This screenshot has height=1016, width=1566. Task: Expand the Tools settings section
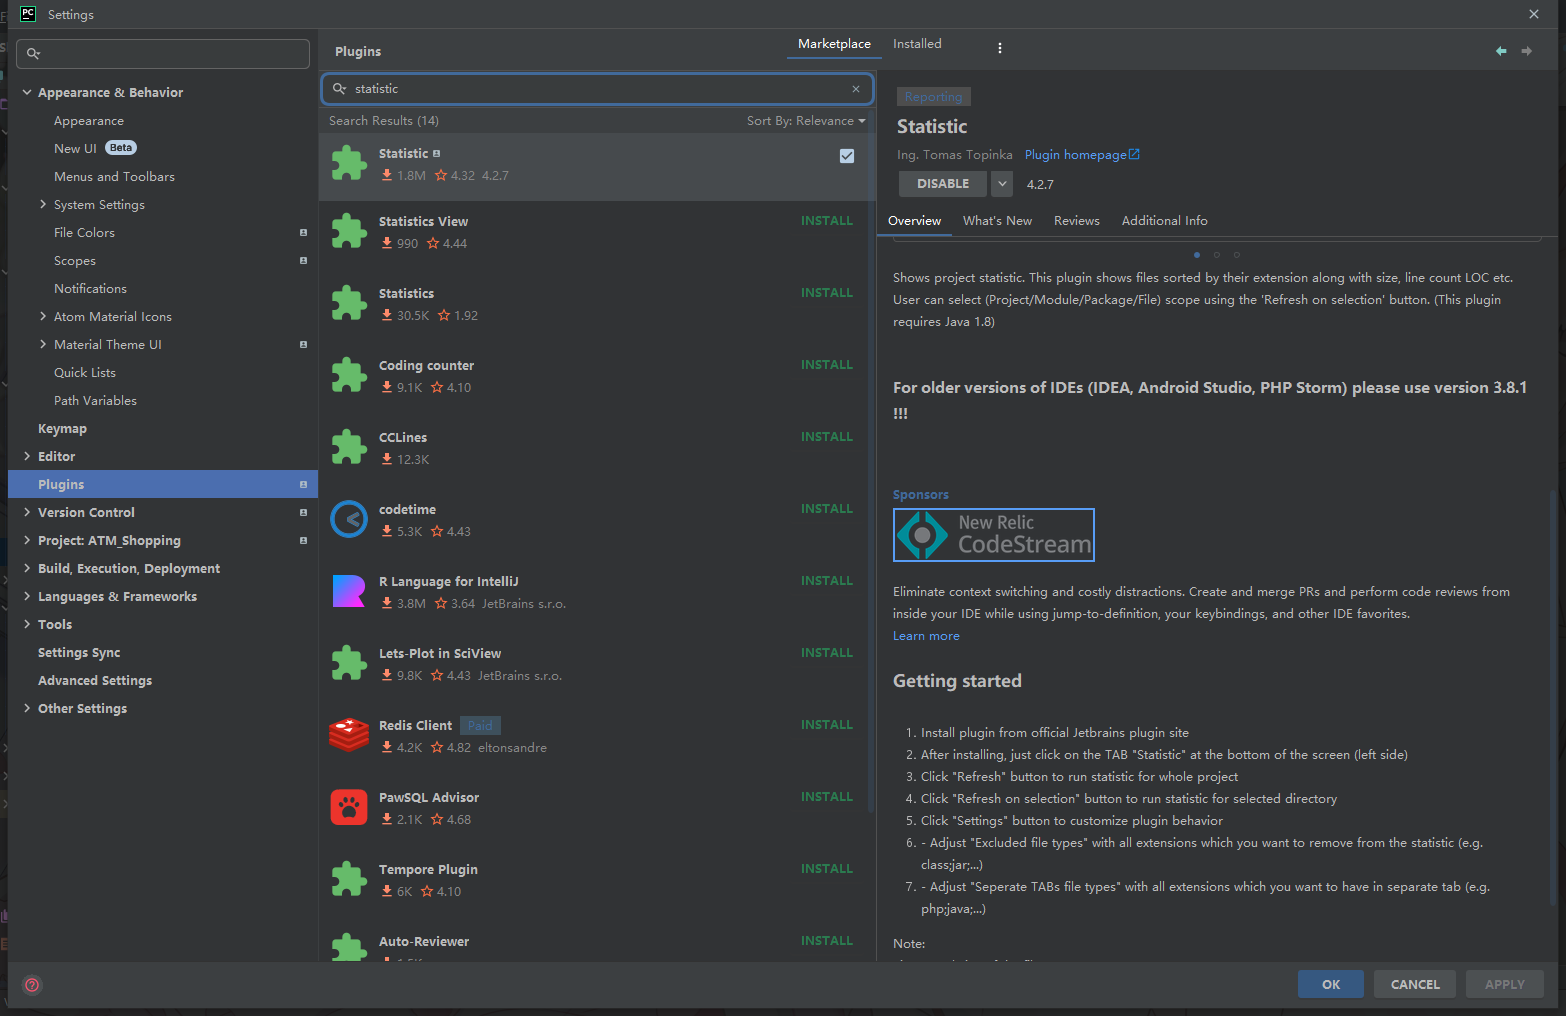coord(27,624)
